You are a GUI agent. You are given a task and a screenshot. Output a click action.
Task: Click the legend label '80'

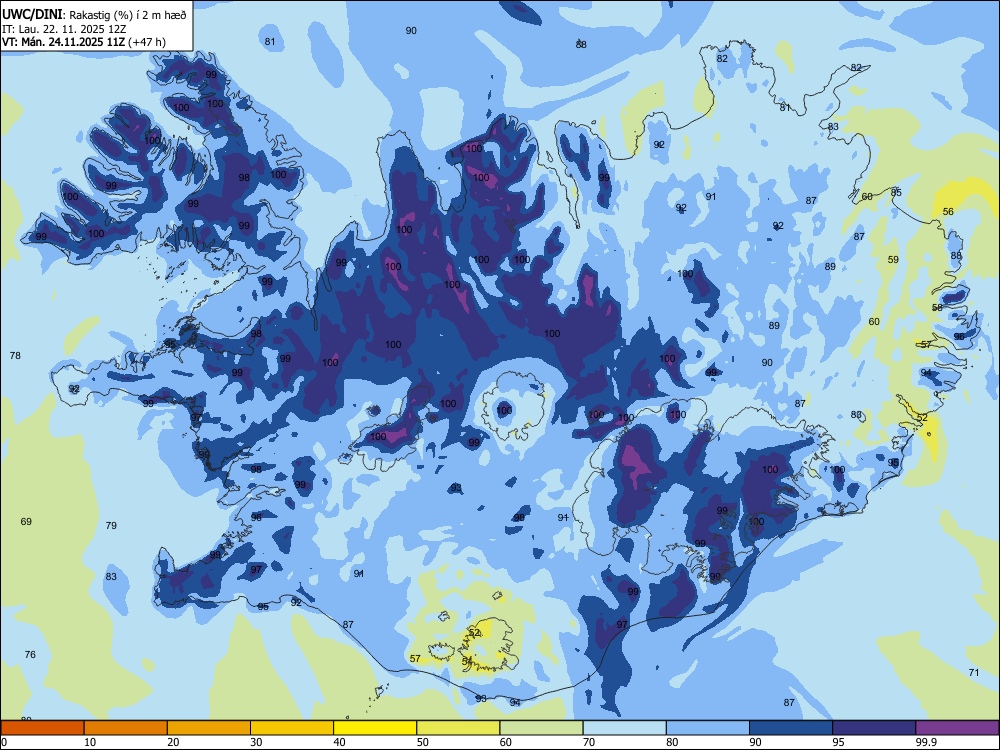point(672,742)
